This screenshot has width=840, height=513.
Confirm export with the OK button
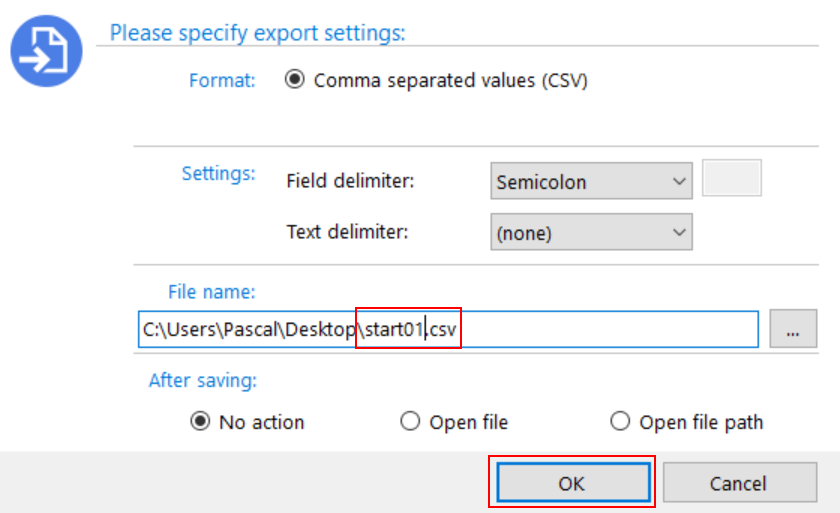click(571, 483)
